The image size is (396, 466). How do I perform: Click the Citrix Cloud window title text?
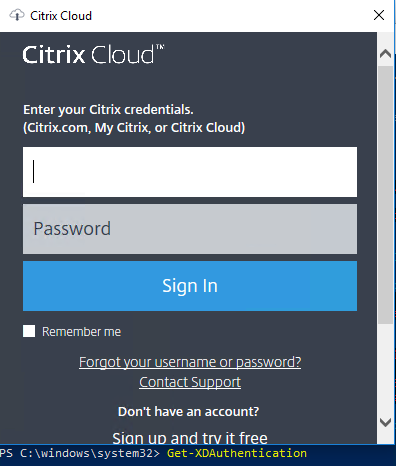pos(61,16)
